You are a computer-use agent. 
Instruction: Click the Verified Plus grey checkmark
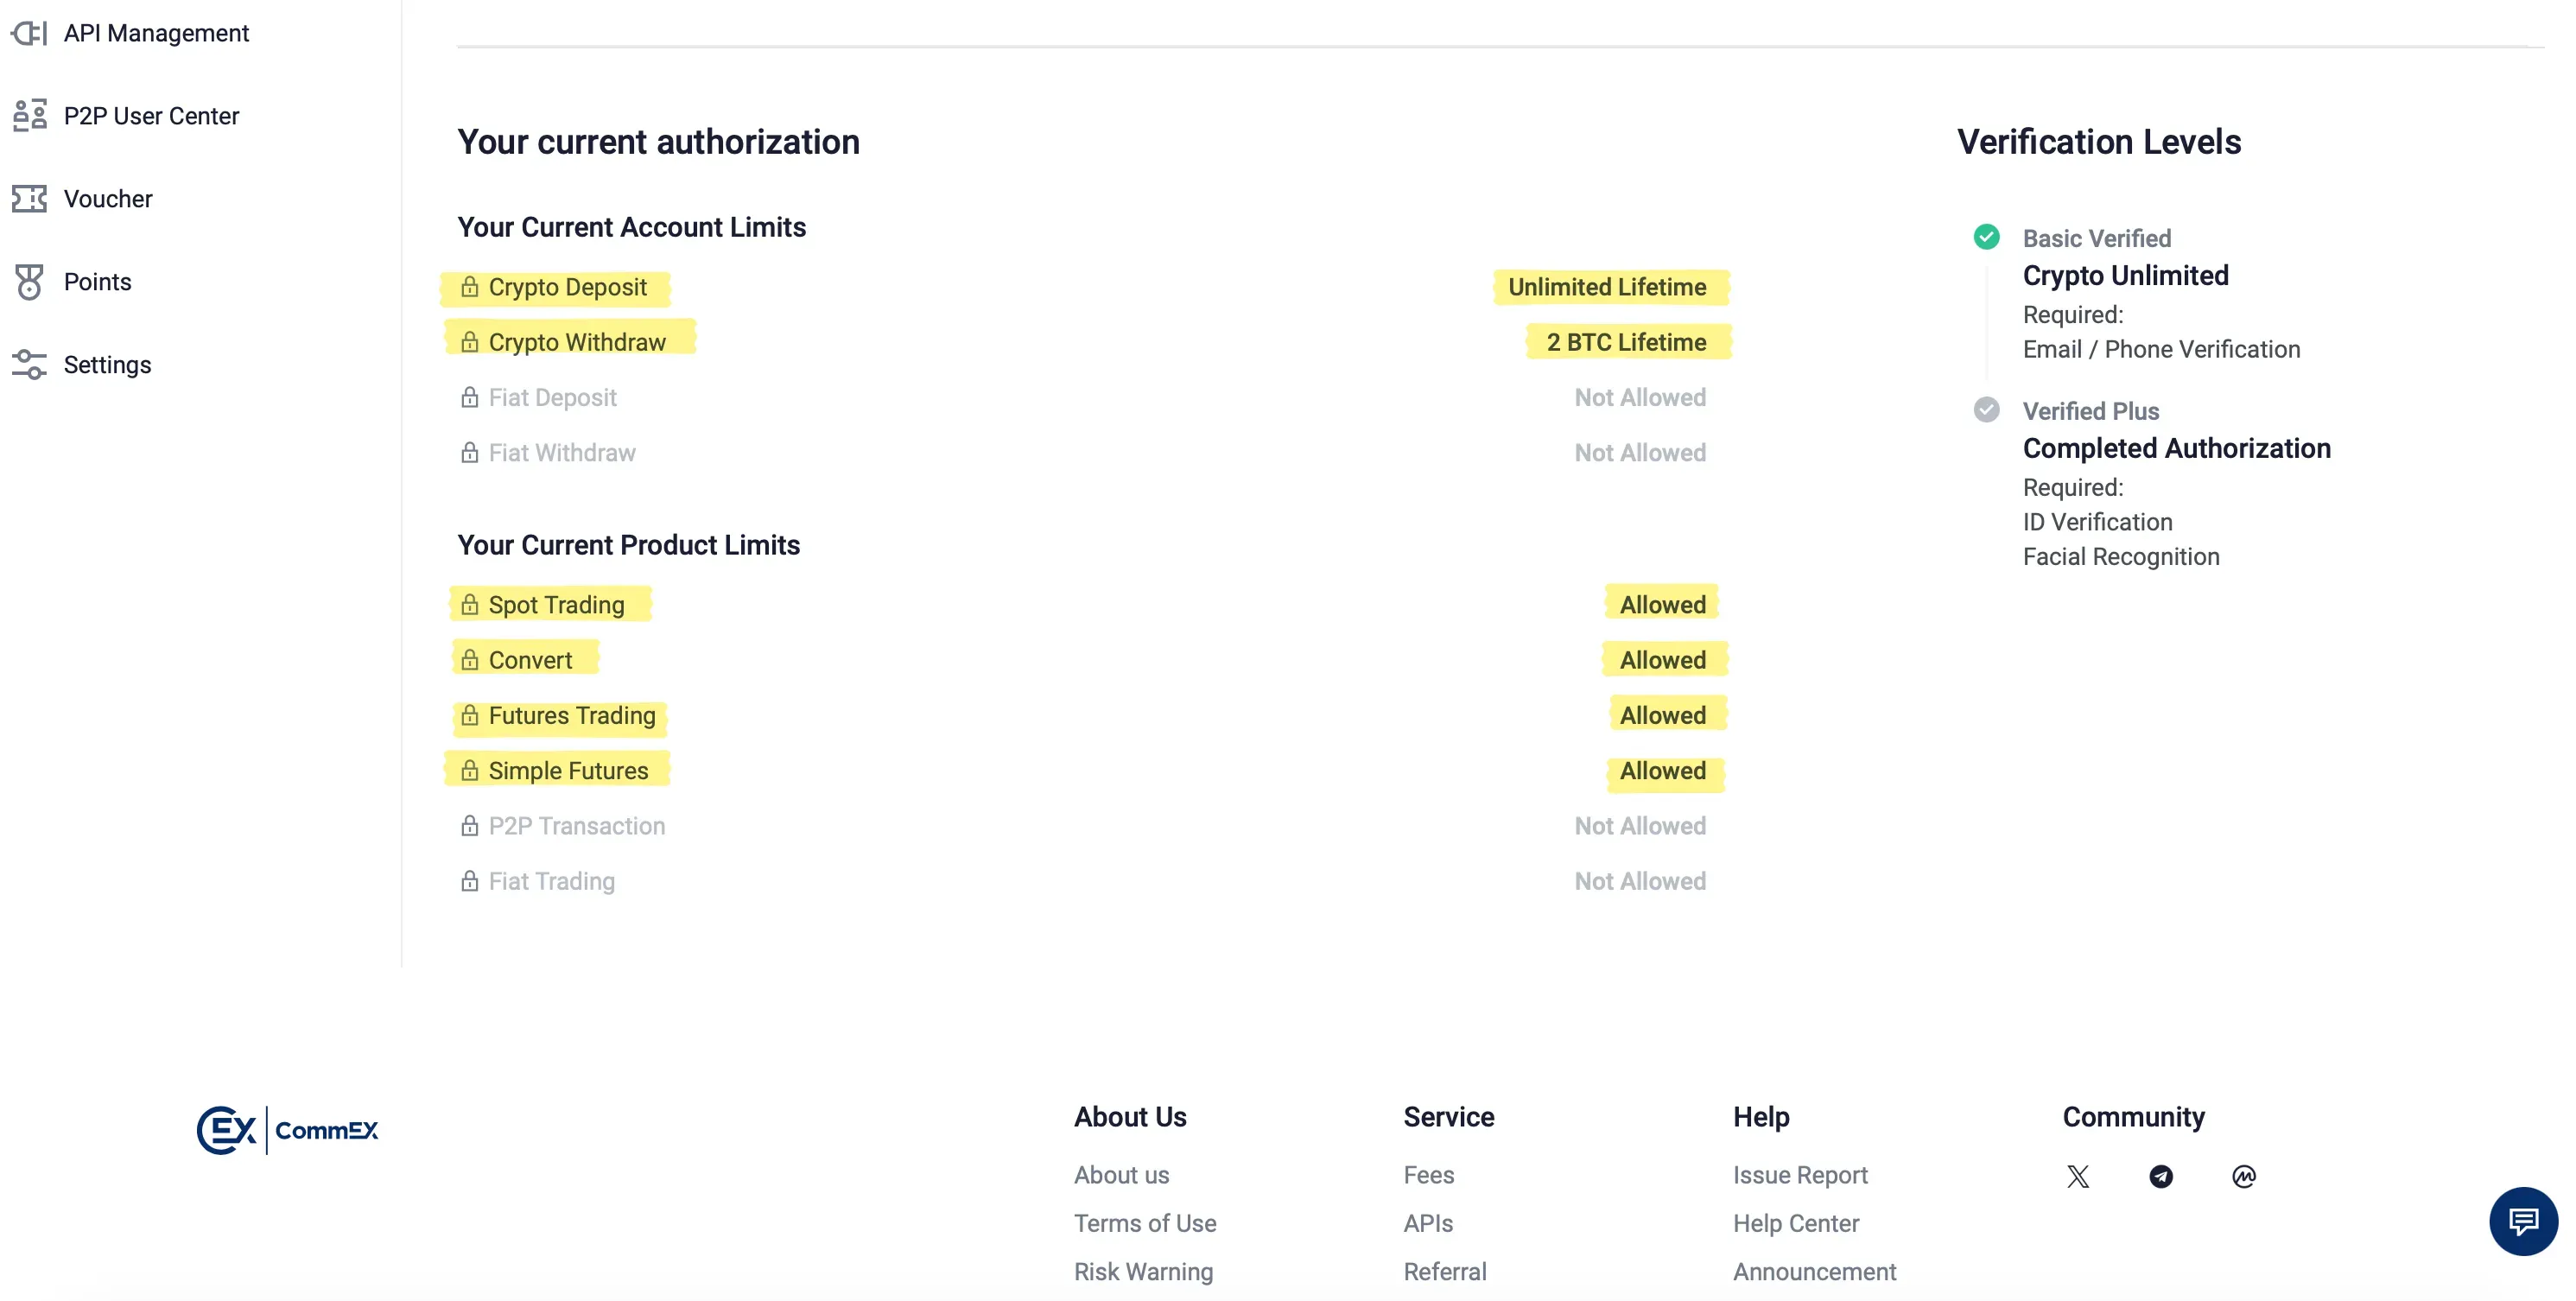click(x=1986, y=410)
